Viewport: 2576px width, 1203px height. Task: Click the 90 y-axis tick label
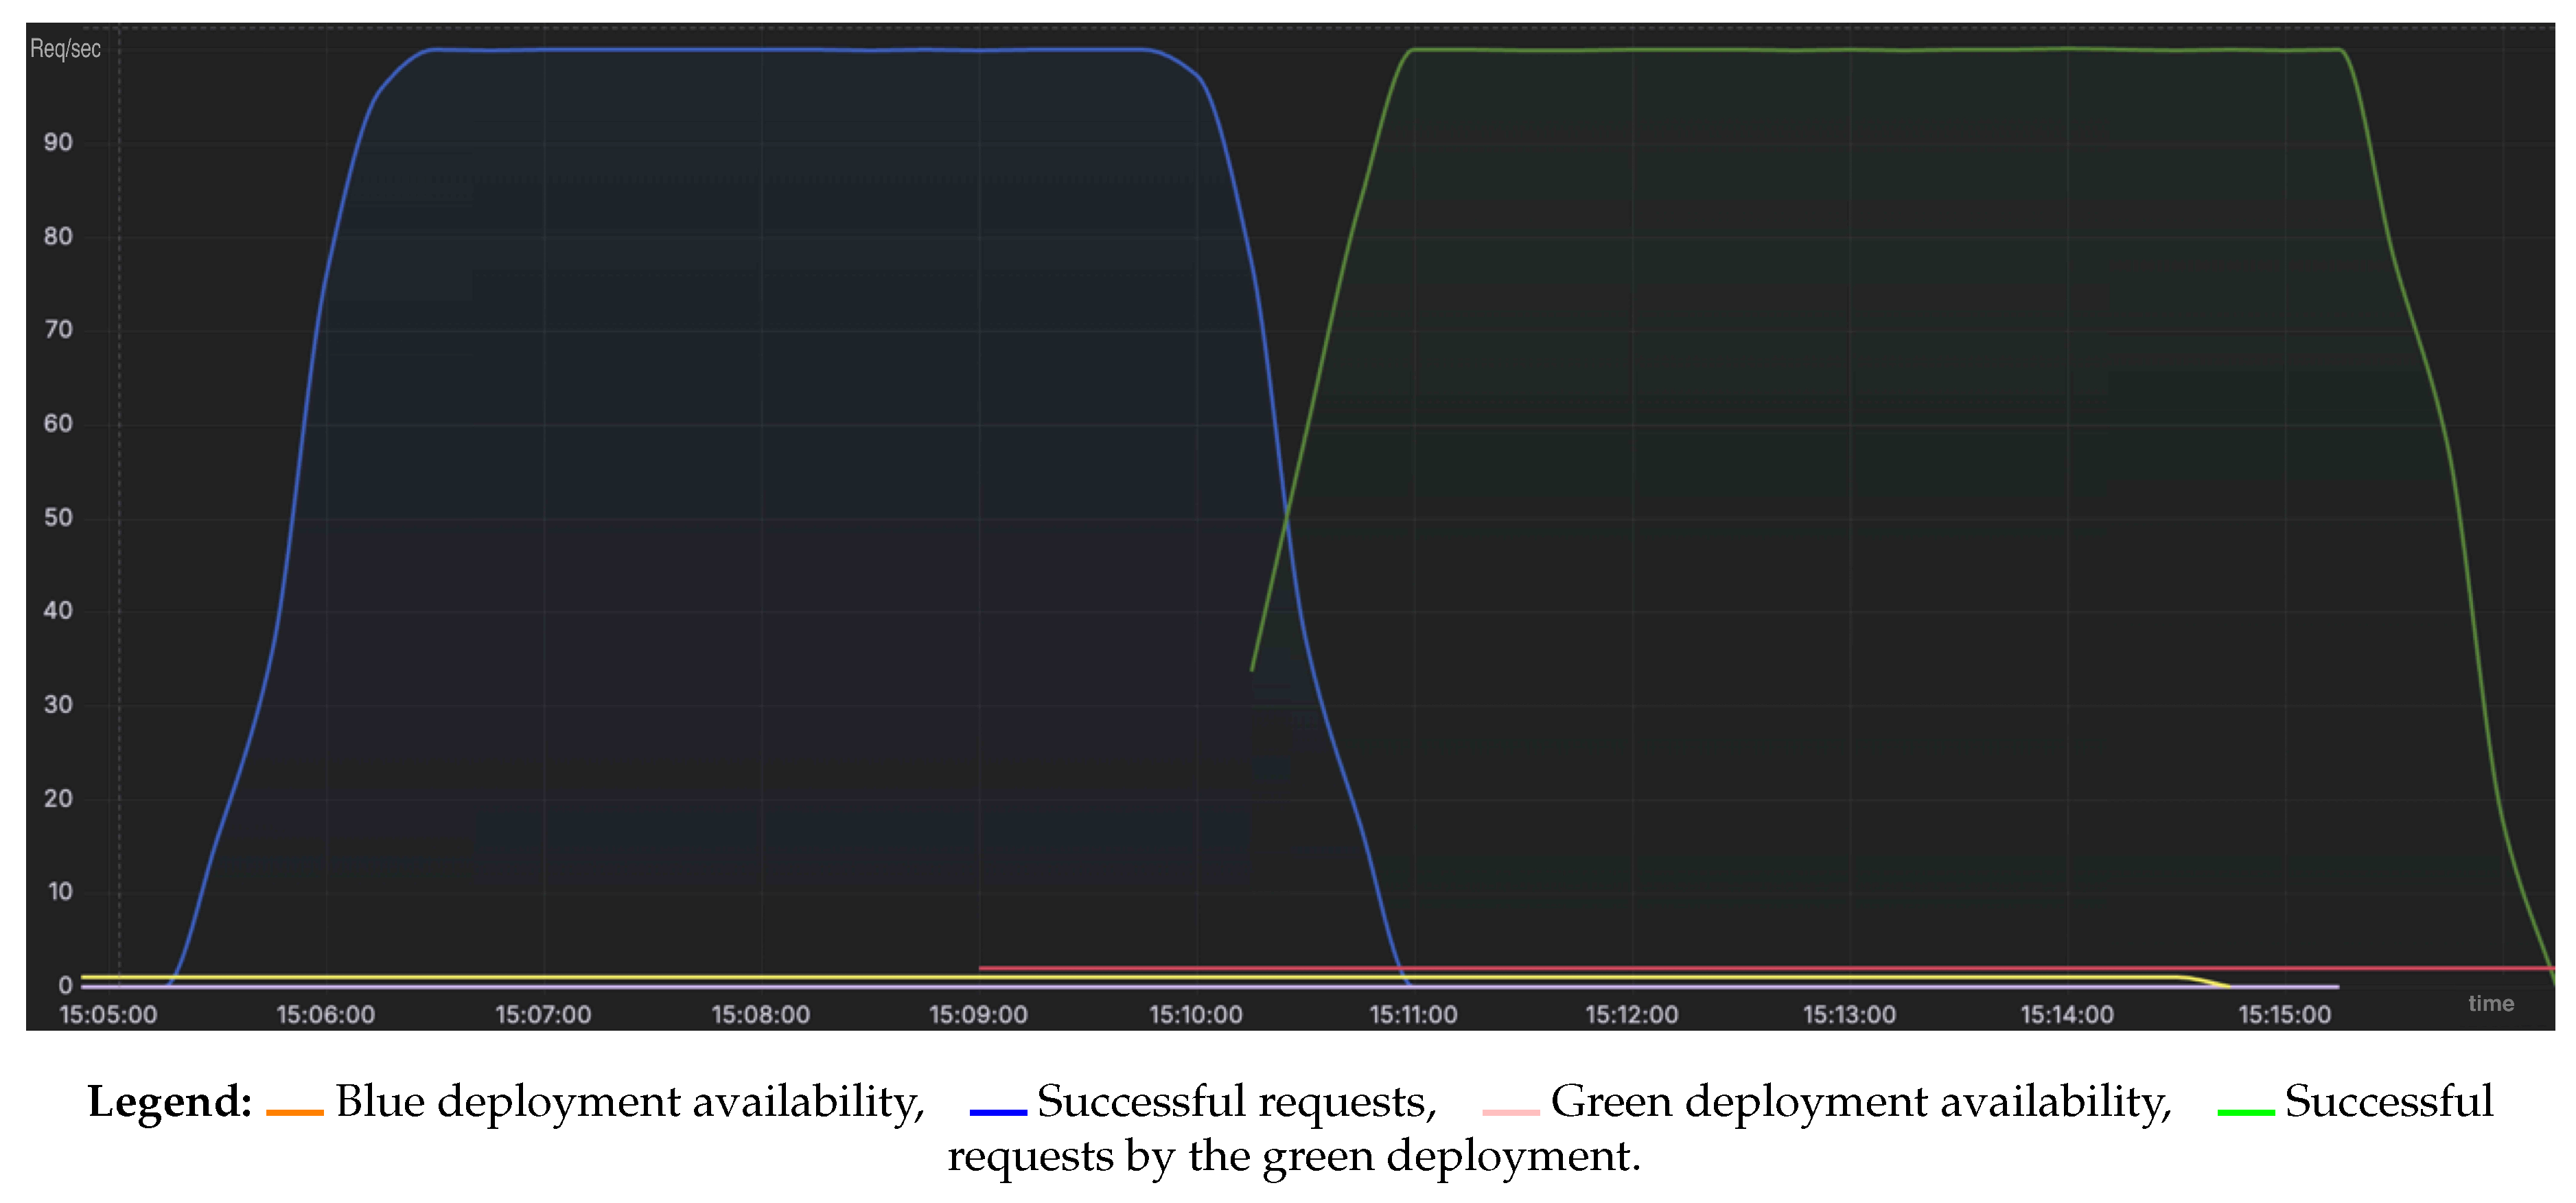58,143
